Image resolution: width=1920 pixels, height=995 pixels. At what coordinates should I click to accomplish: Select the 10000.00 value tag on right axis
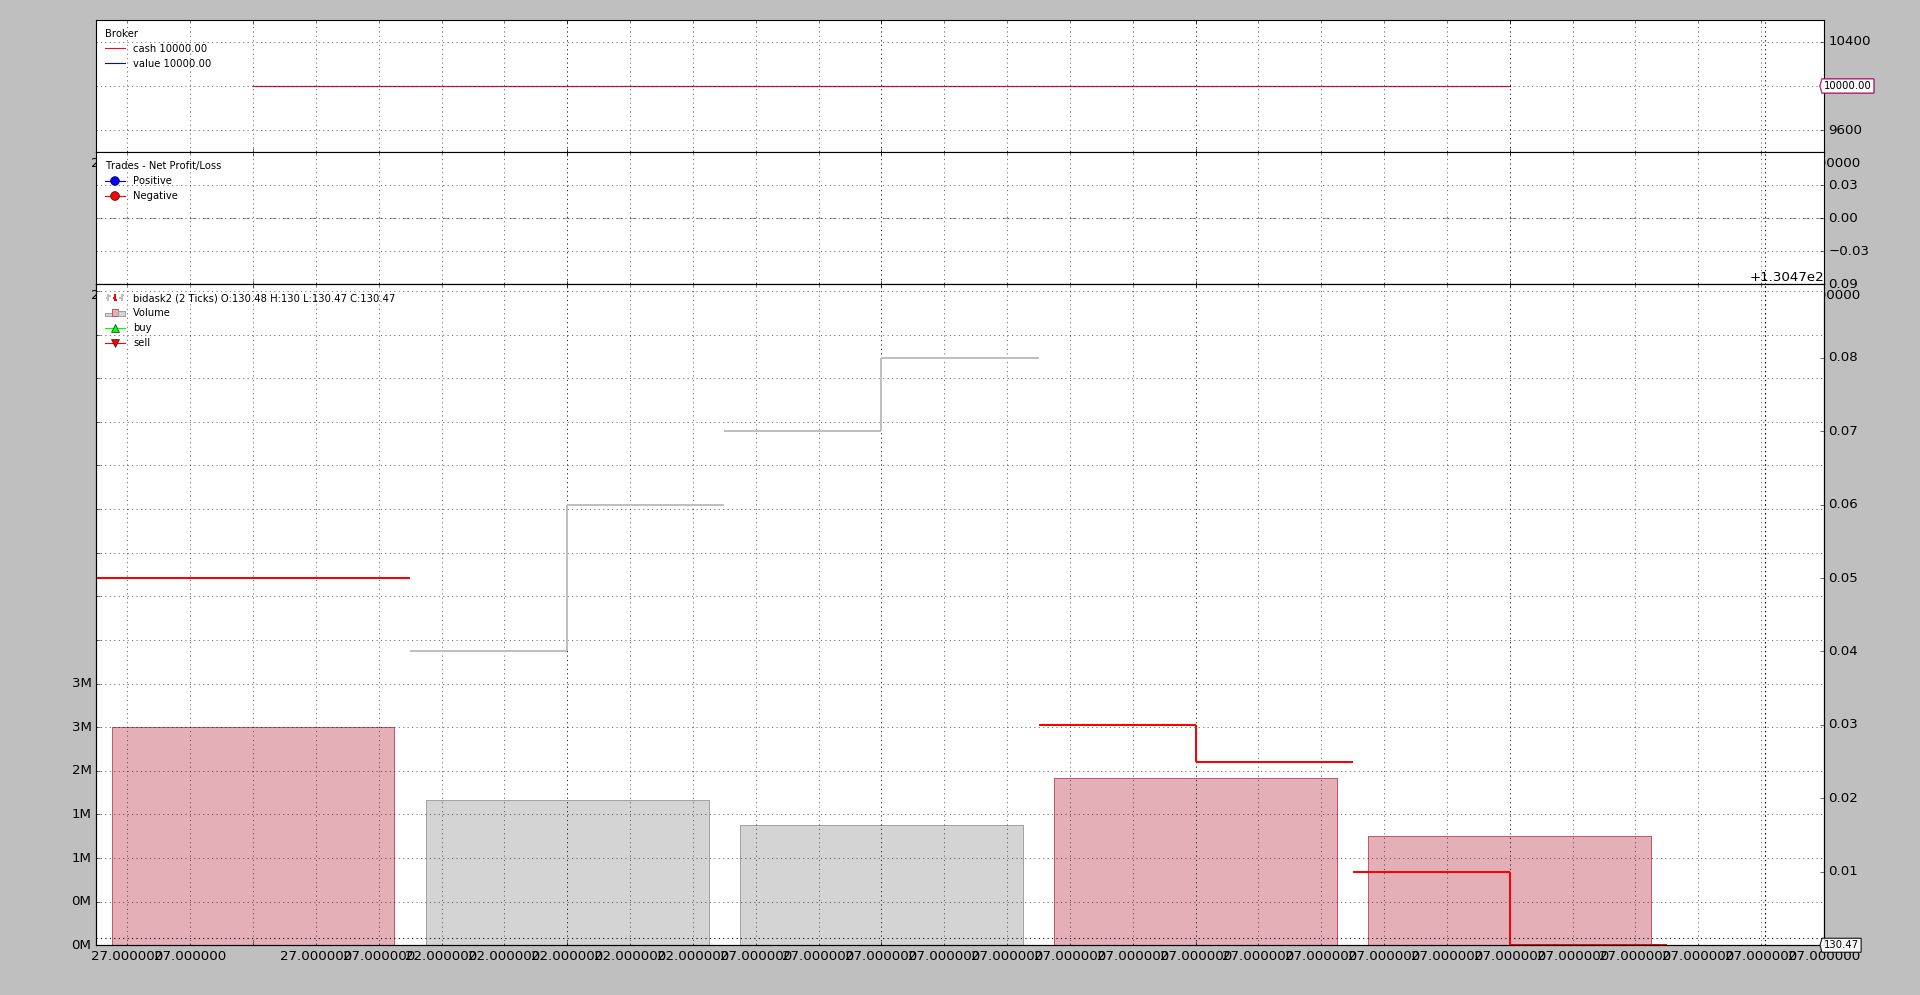point(1846,86)
